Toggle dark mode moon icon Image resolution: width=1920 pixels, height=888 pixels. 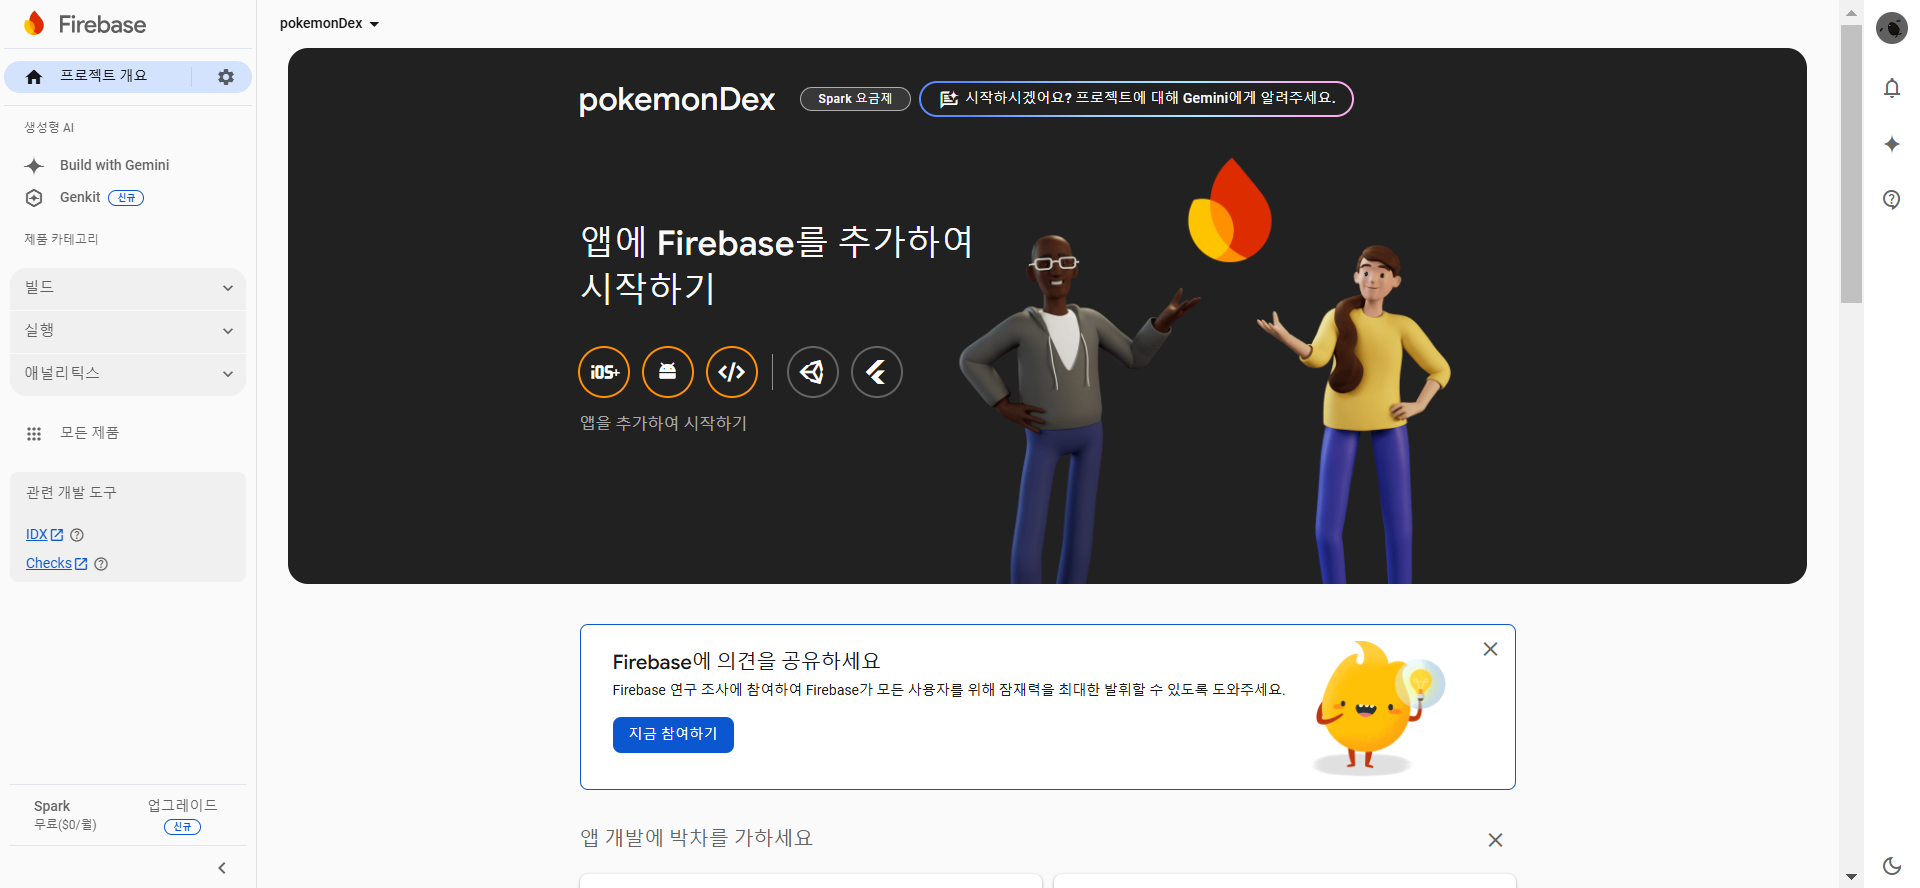(x=1891, y=866)
